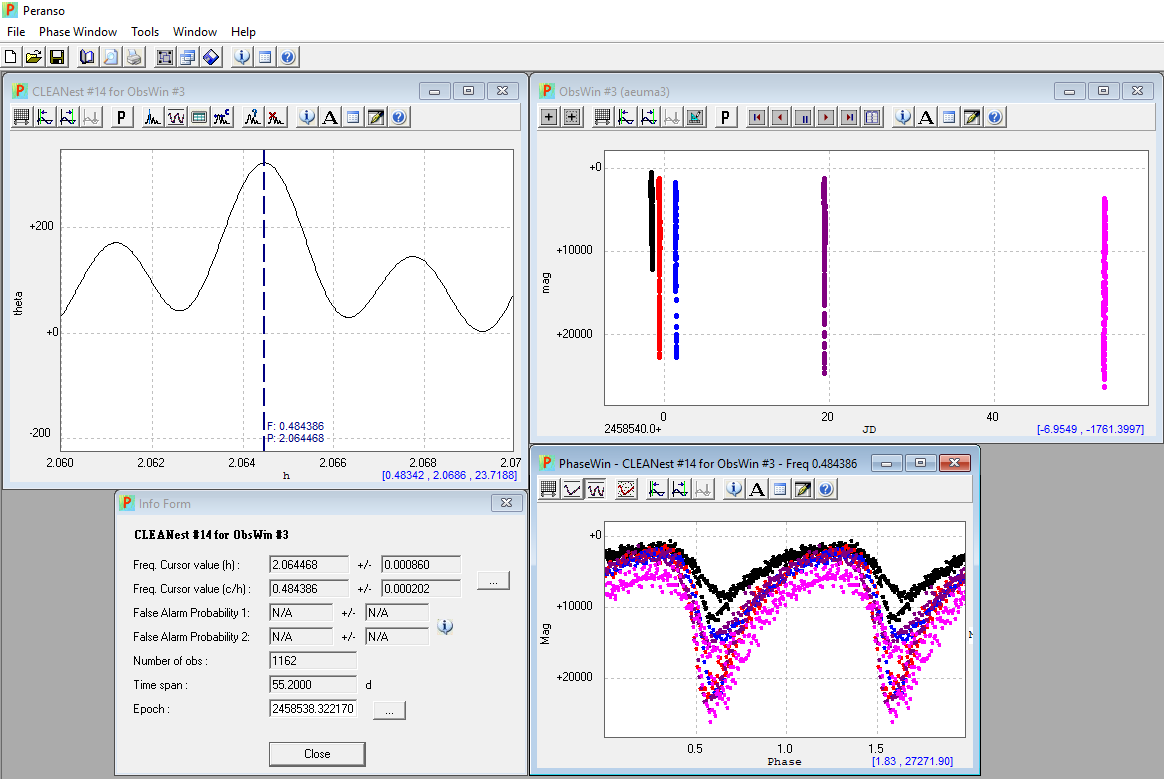Click the Save disk icon in main toolbar
The image size is (1164, 779).
57,57
